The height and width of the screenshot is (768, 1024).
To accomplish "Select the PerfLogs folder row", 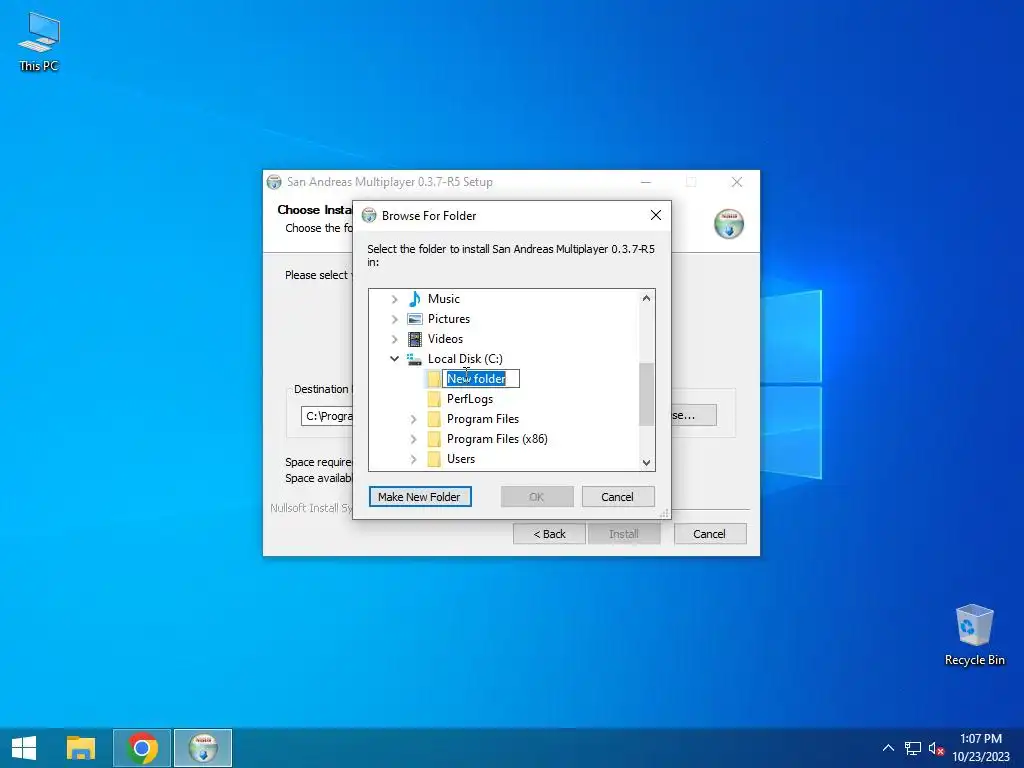I will [470, 399].
